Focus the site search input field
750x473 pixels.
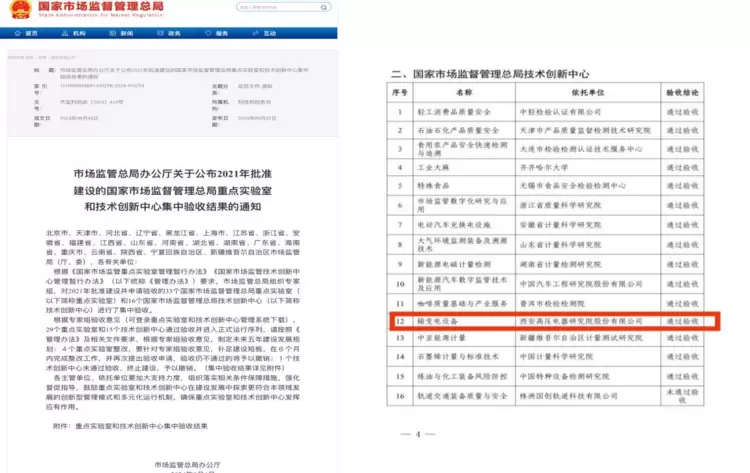tap(279, 7)
